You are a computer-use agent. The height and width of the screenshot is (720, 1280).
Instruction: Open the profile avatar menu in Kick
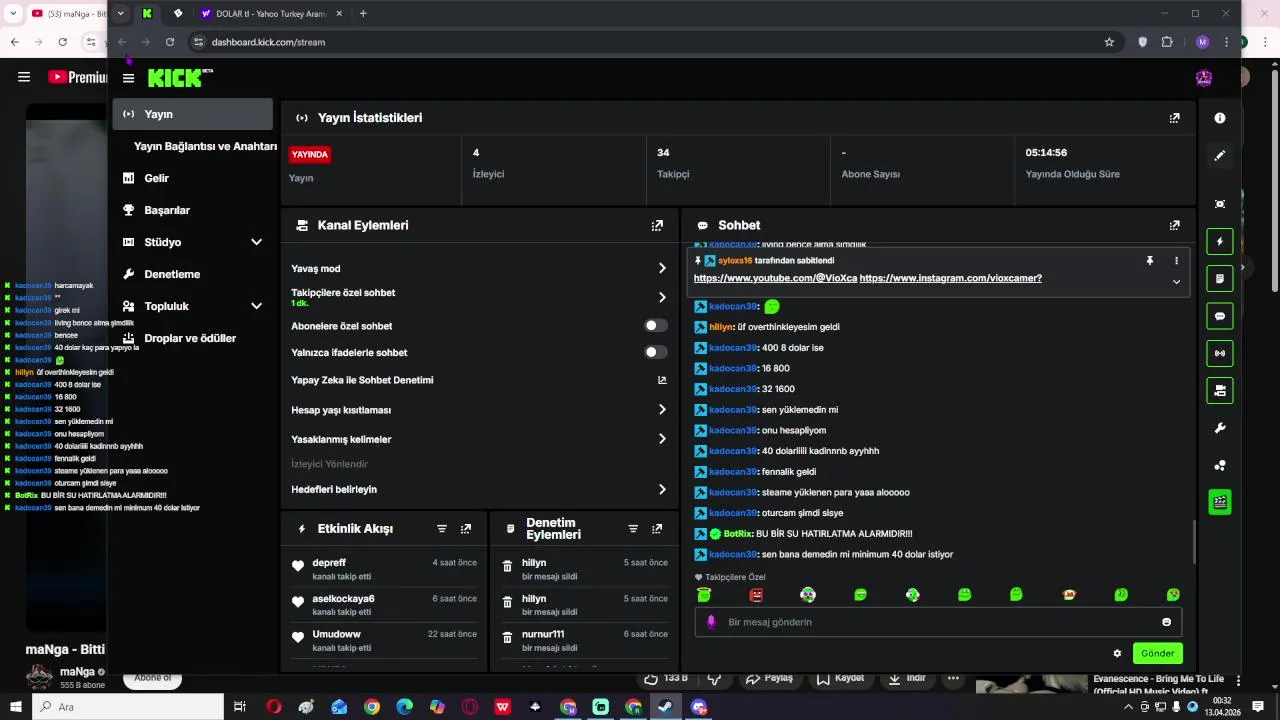tap(1204, 78)
